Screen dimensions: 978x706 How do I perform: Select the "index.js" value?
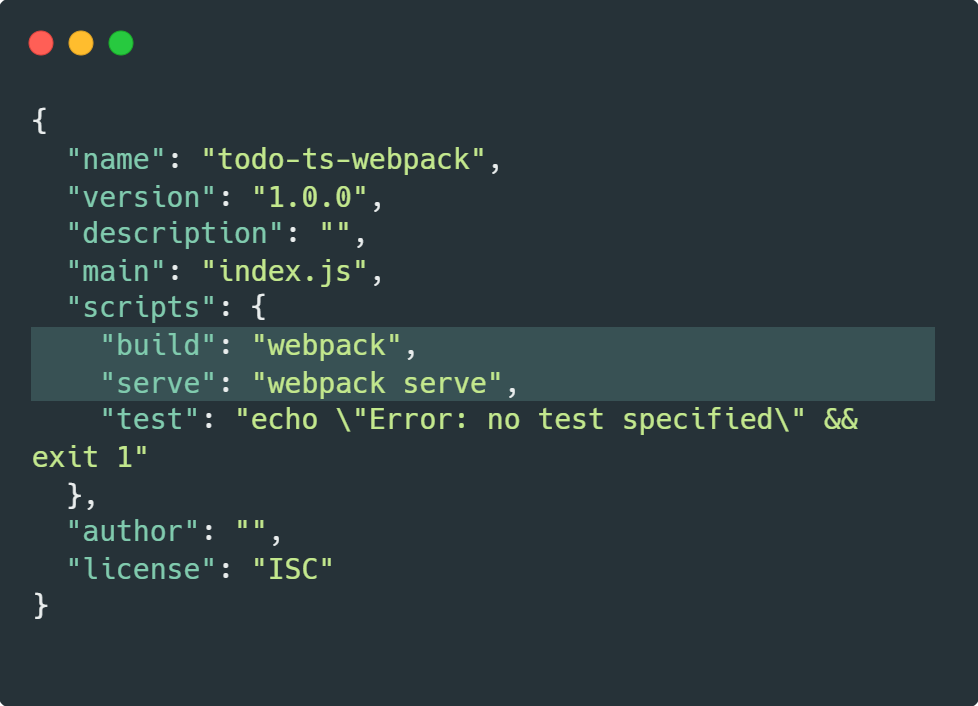pos(285,271)
